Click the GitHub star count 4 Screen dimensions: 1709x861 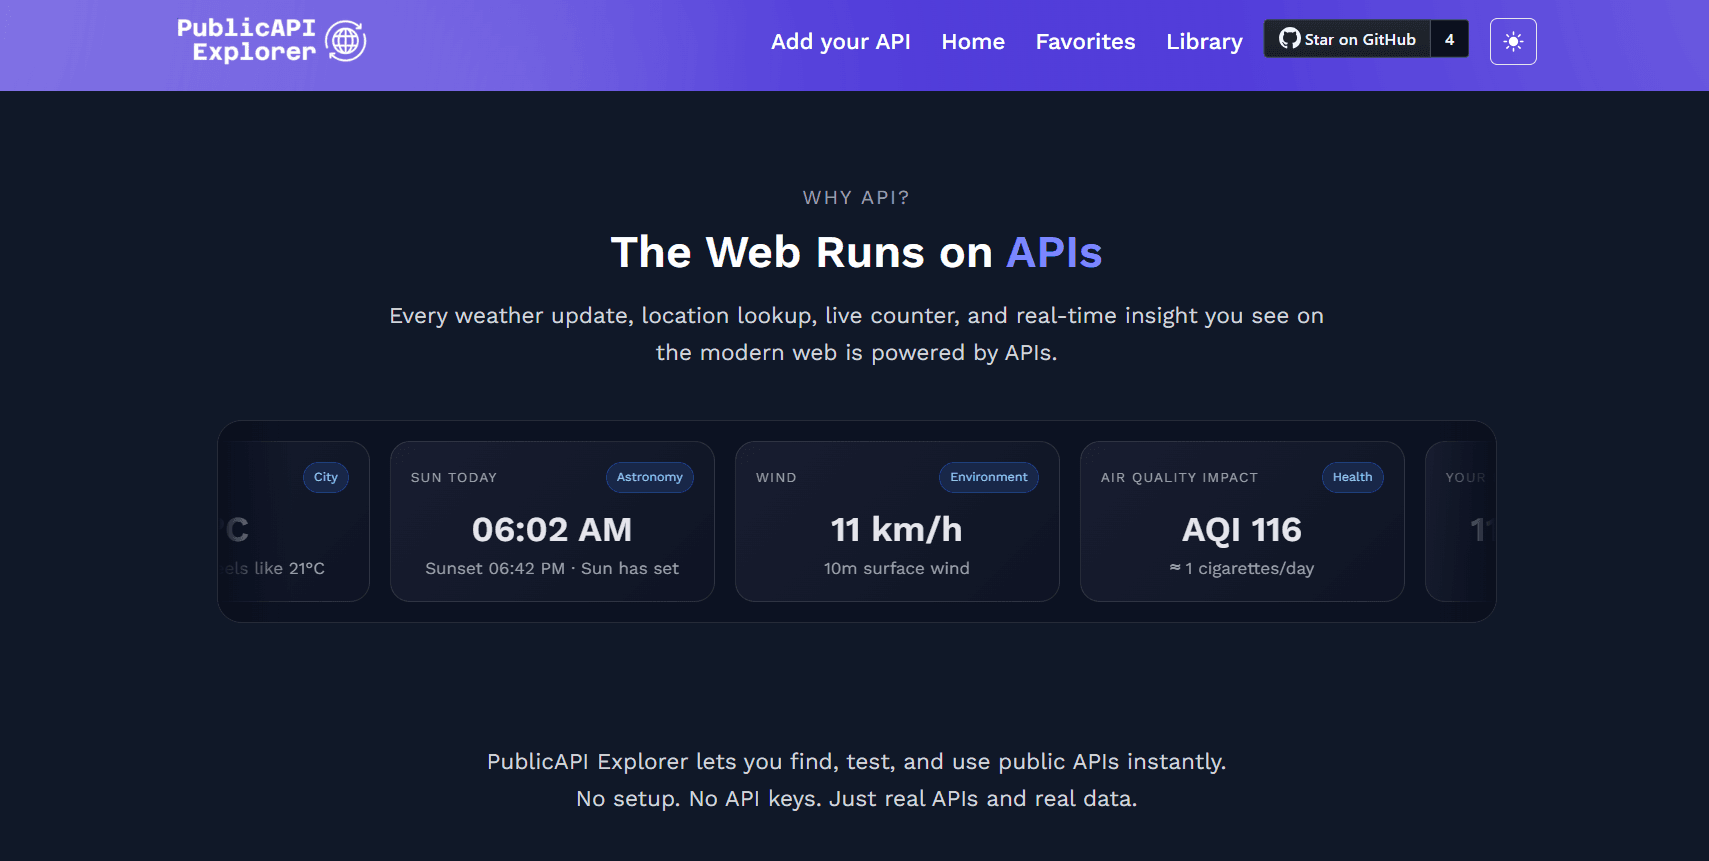1449,39
